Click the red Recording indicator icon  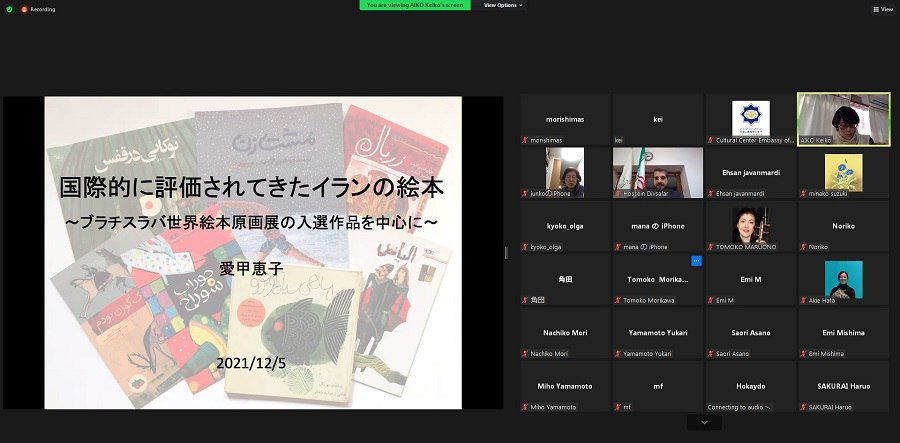[x=24, y=9]
